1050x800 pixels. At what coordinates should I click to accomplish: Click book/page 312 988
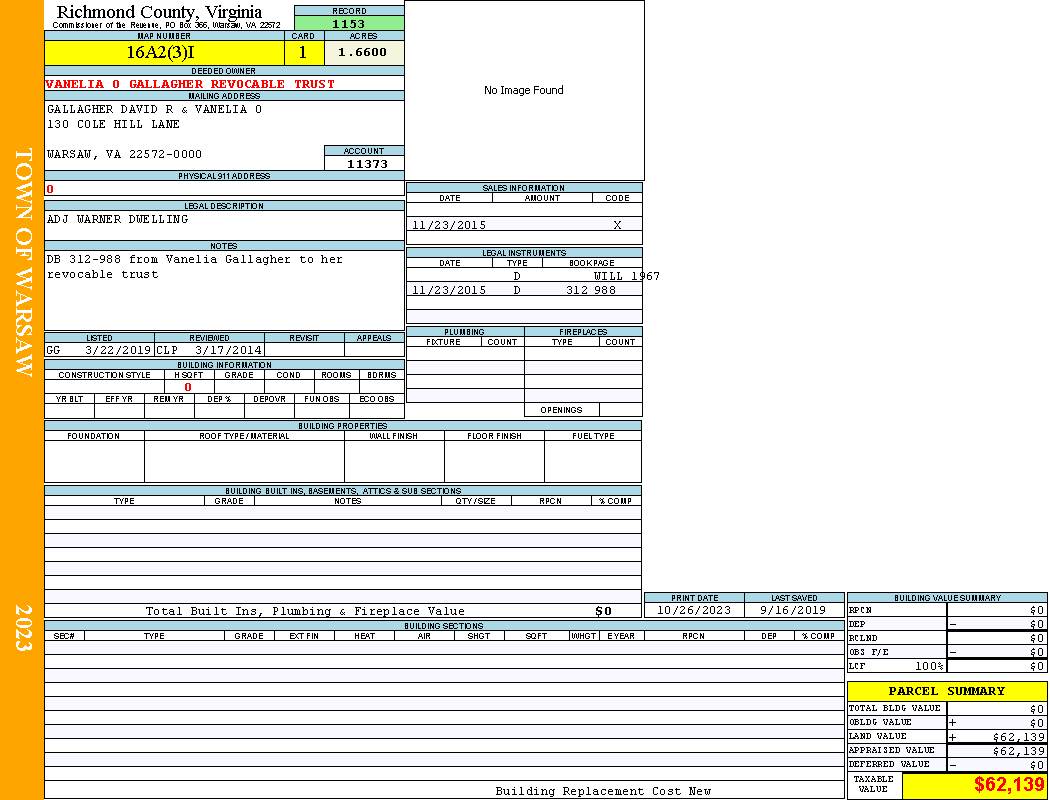[591, 291]
